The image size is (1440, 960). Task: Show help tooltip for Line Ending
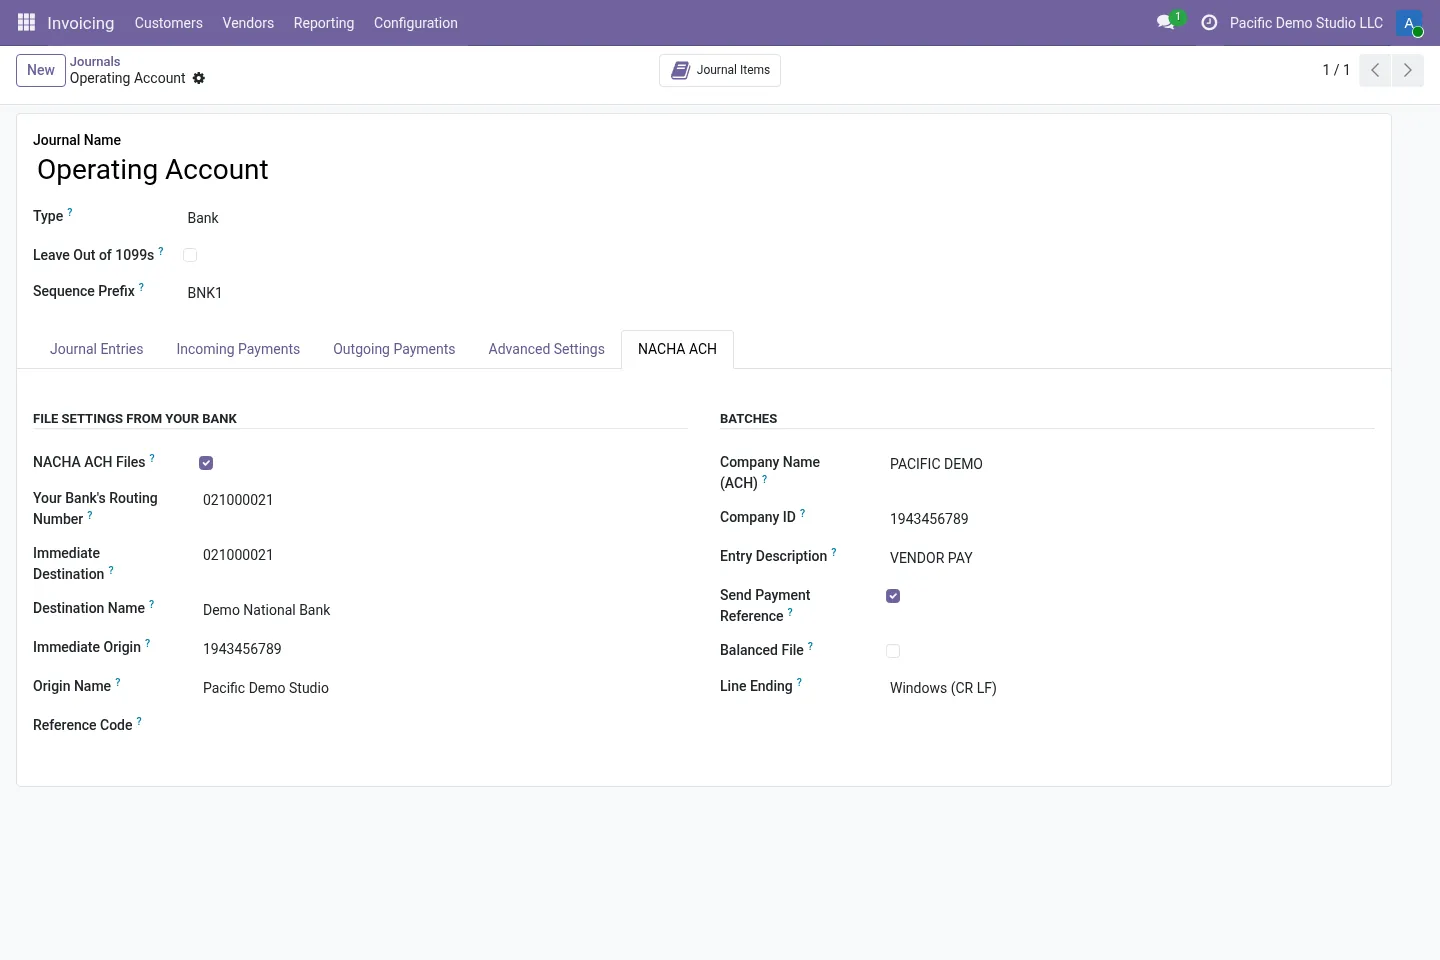click(799, 682)
